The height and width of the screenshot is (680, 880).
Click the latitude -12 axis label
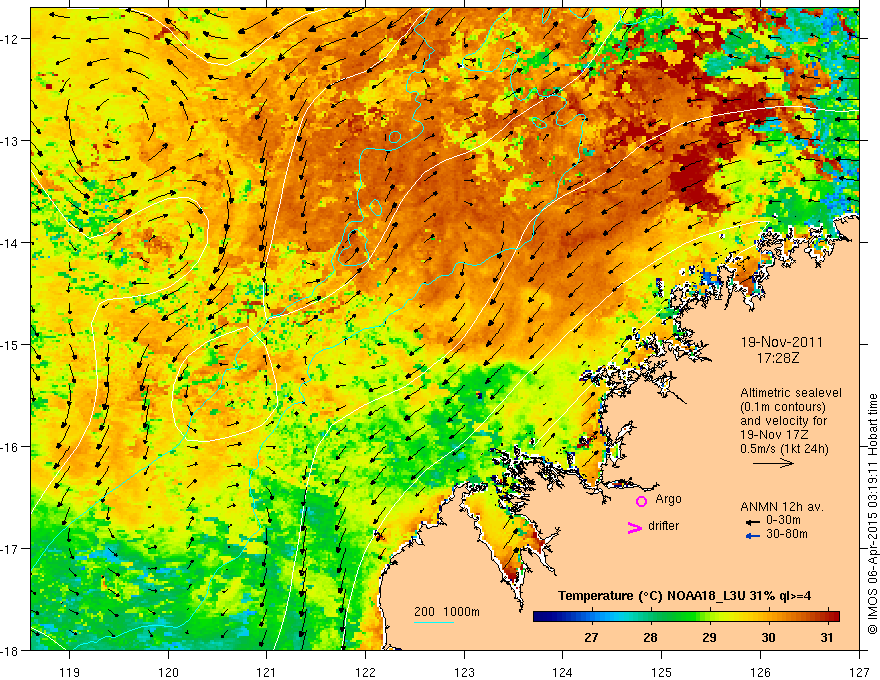pyautogui.click(x=11, y=39)
